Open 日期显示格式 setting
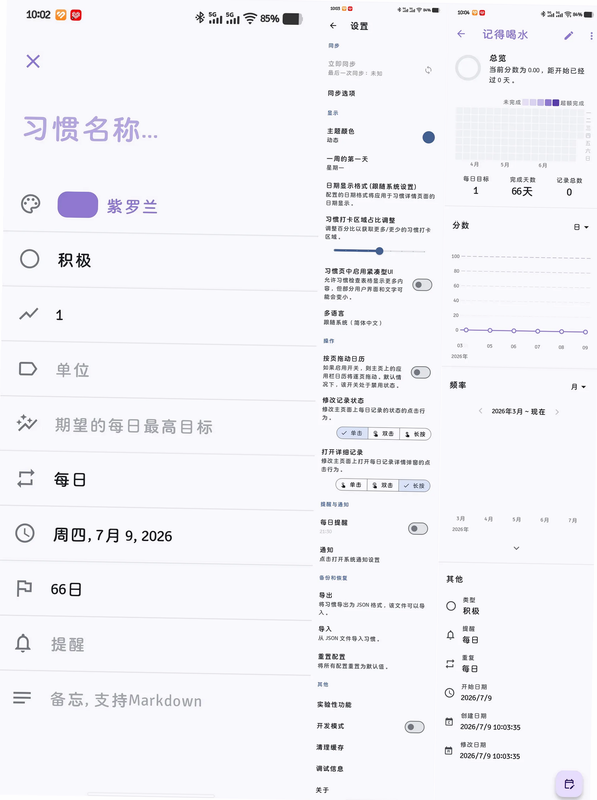 pos(380,194)
